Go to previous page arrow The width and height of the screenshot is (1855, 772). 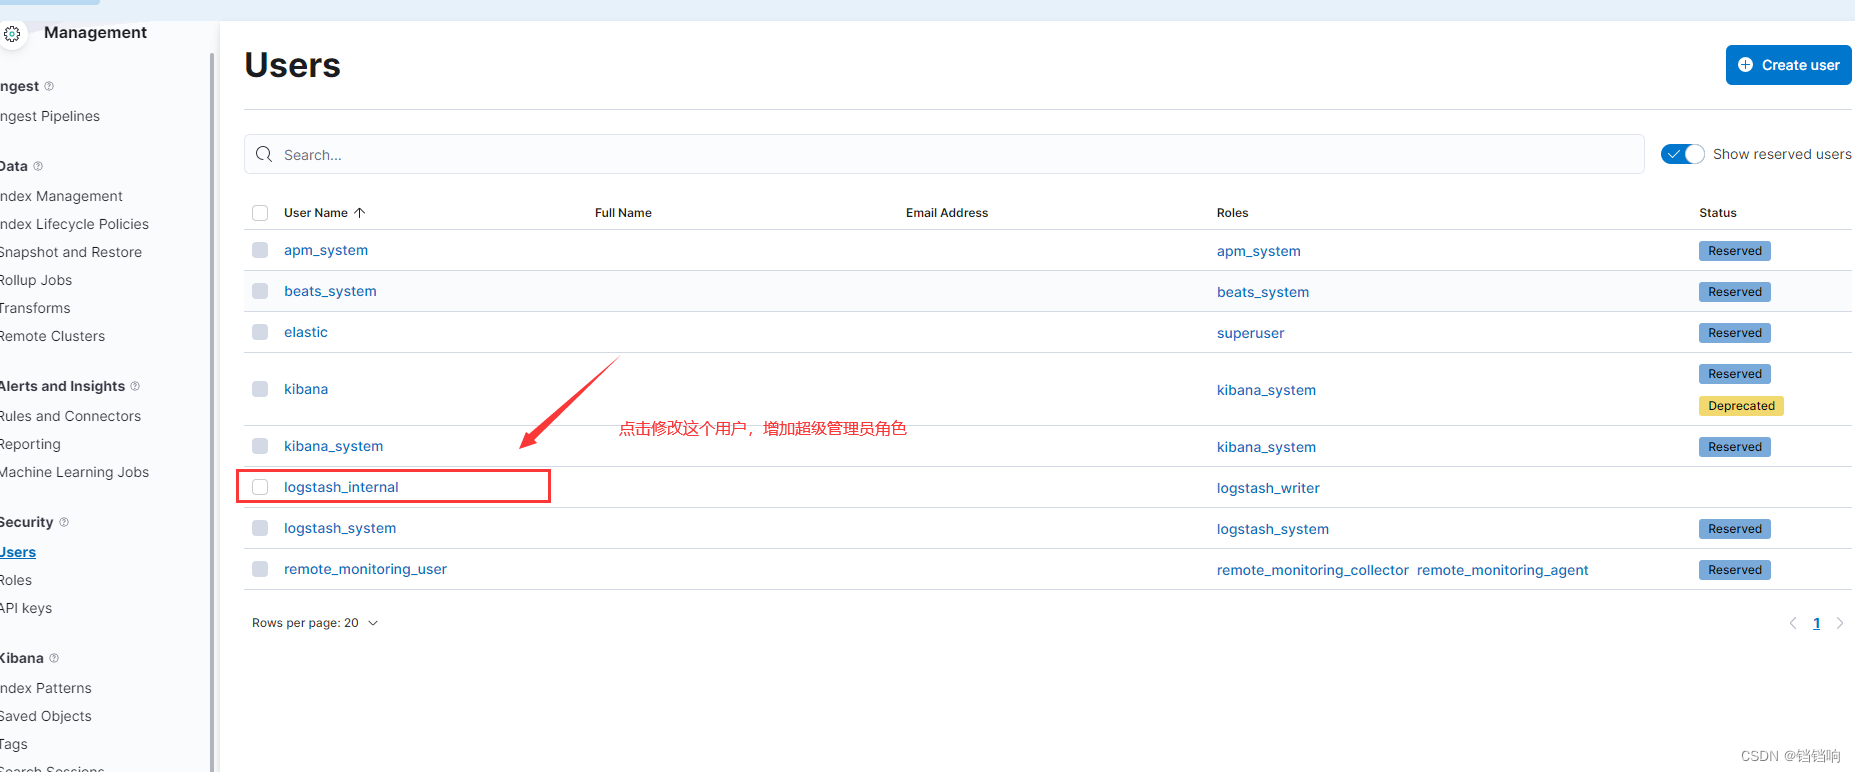click(x=1793, y=623)
